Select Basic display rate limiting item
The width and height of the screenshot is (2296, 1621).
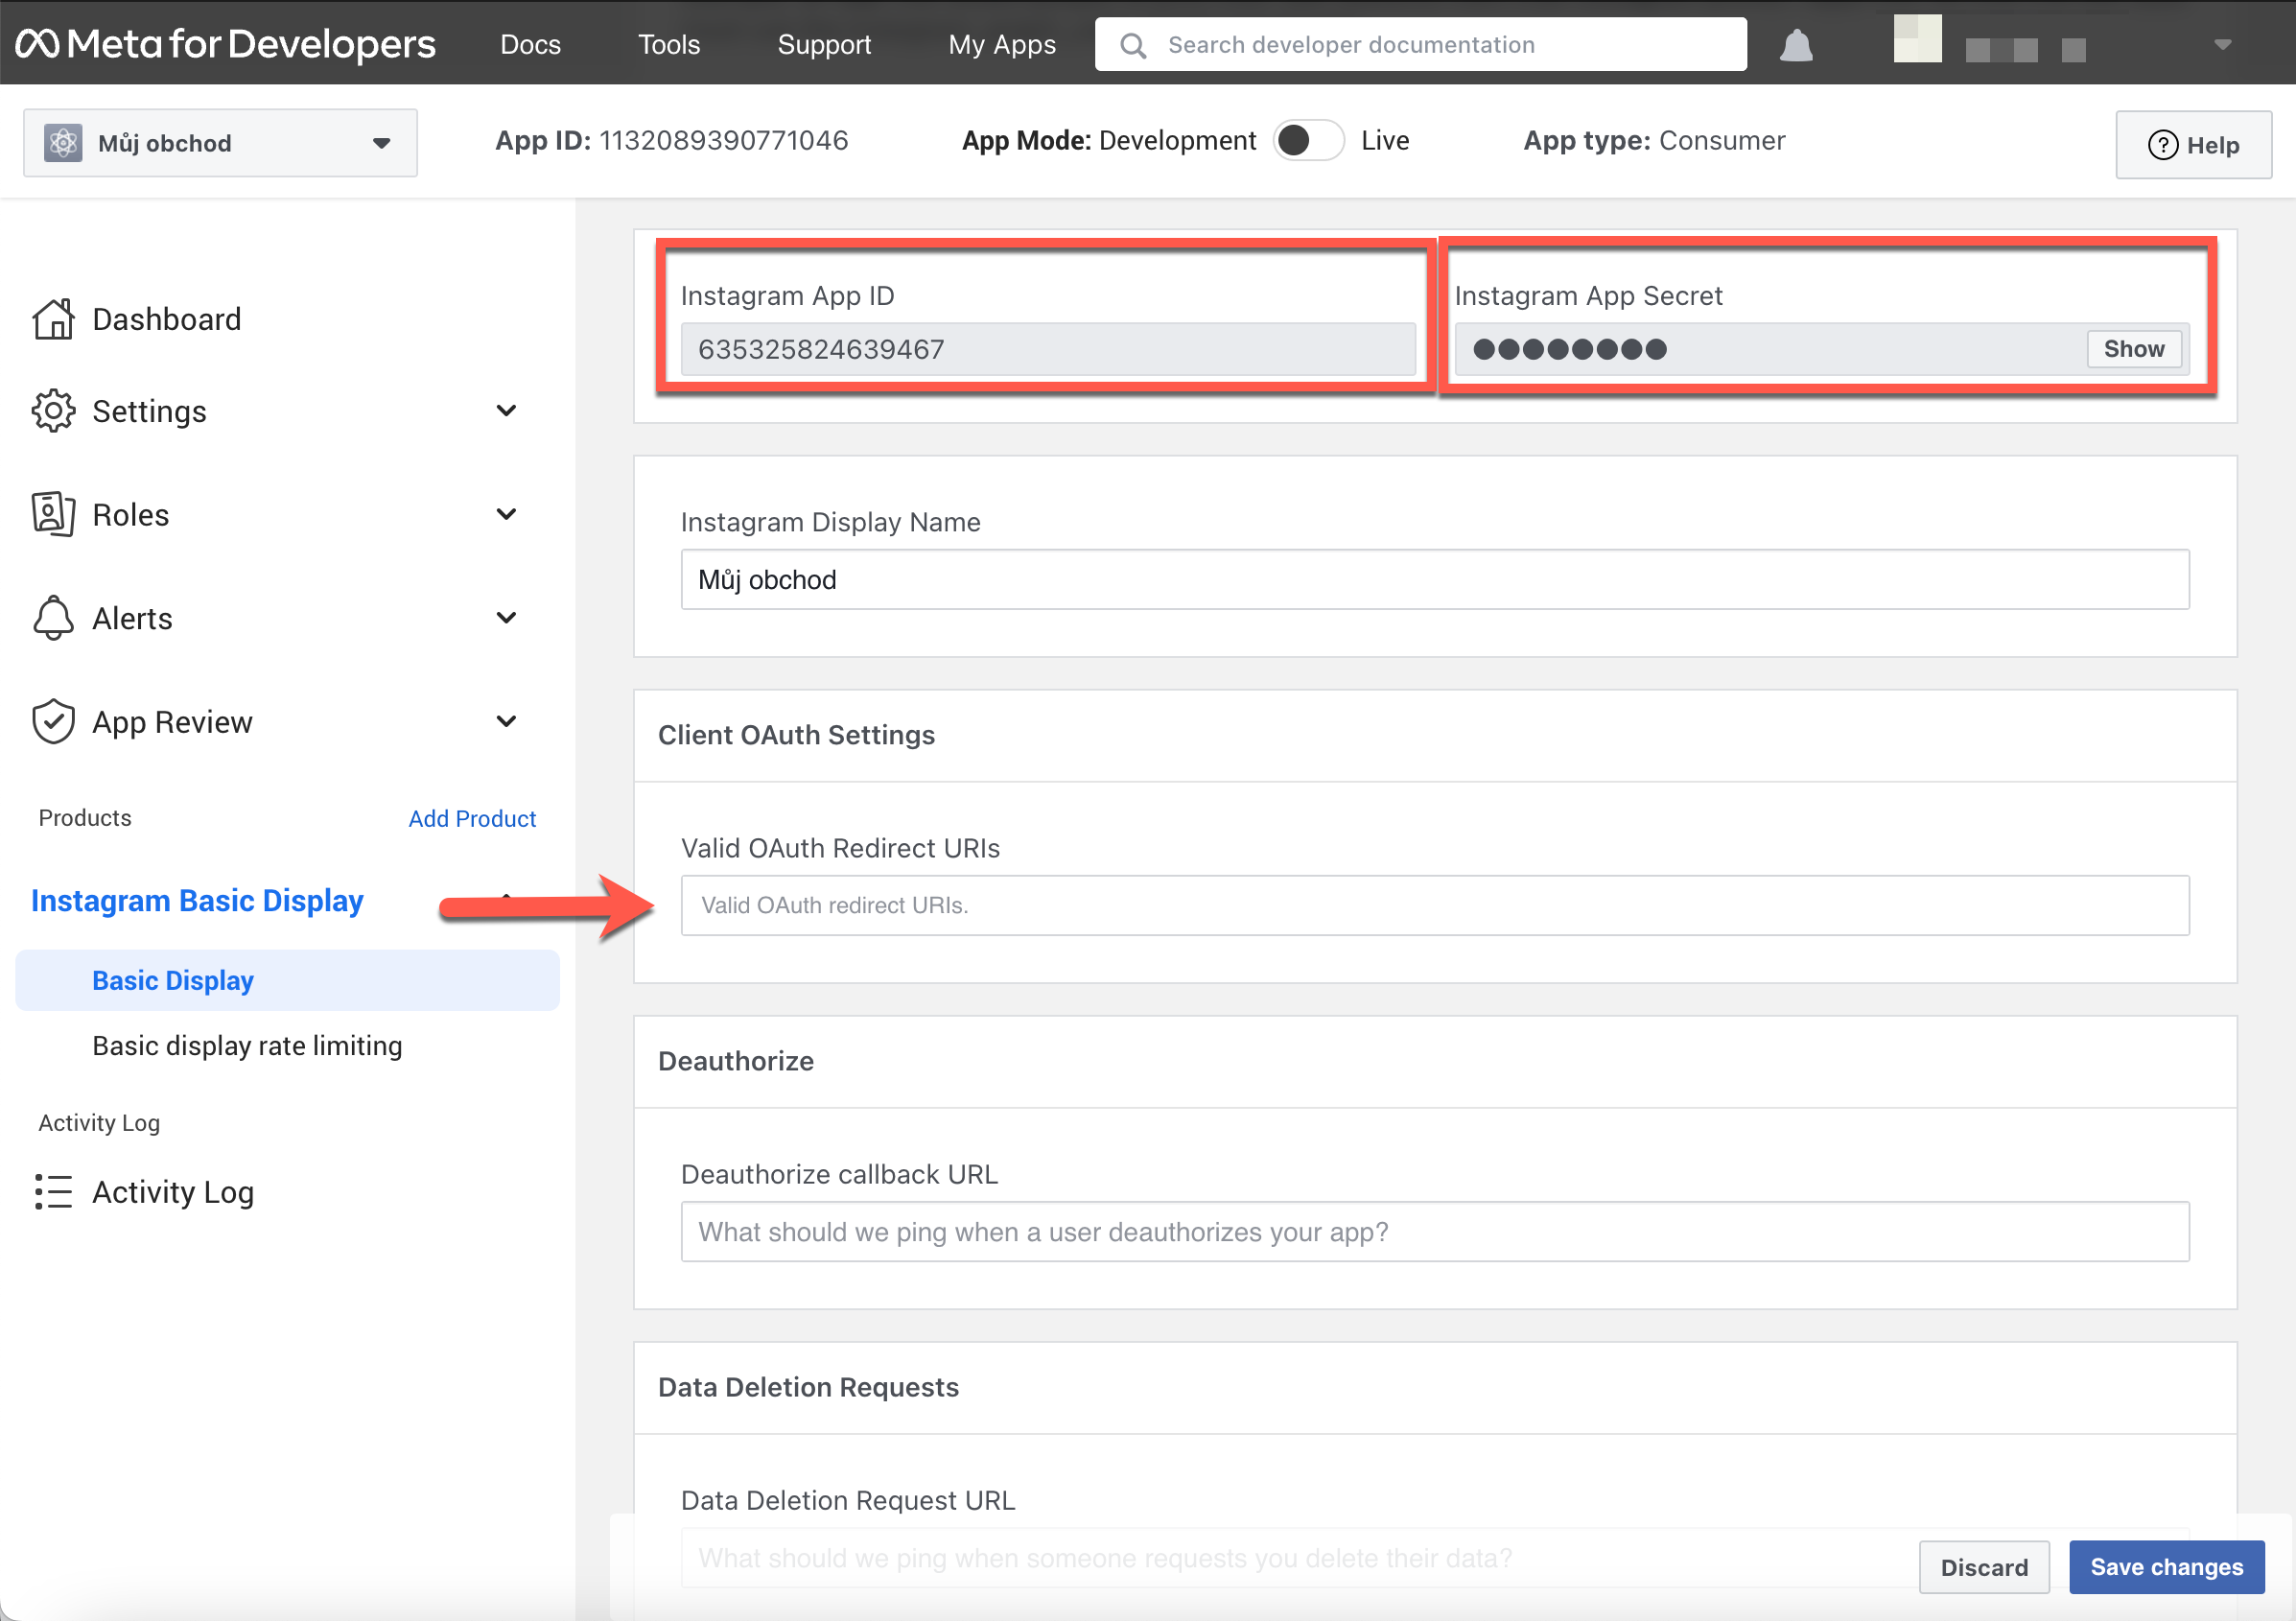click(x=247, y=1046)
